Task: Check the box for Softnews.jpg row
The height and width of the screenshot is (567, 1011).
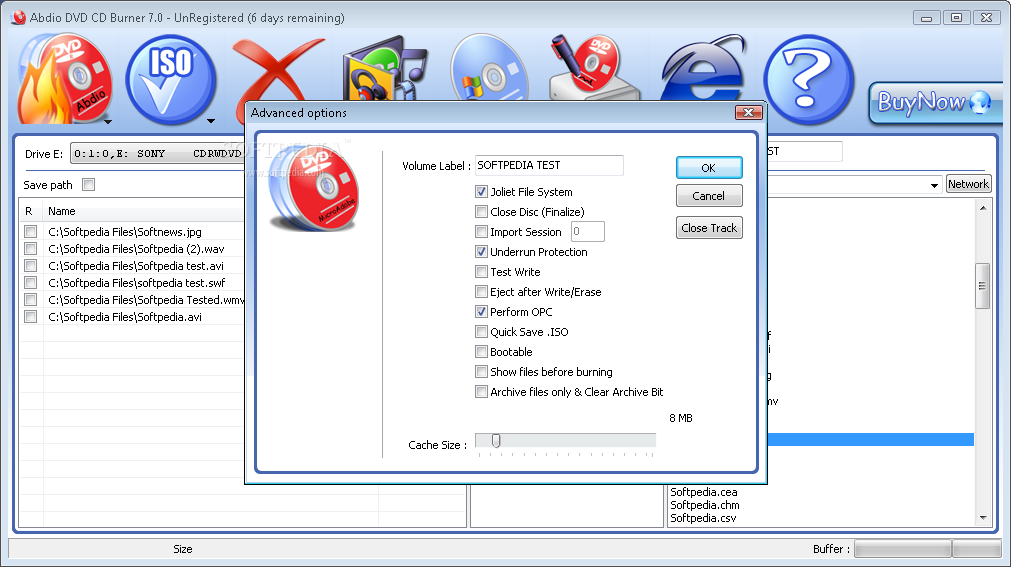Action: pyautogui.click(x=30, y=232)
